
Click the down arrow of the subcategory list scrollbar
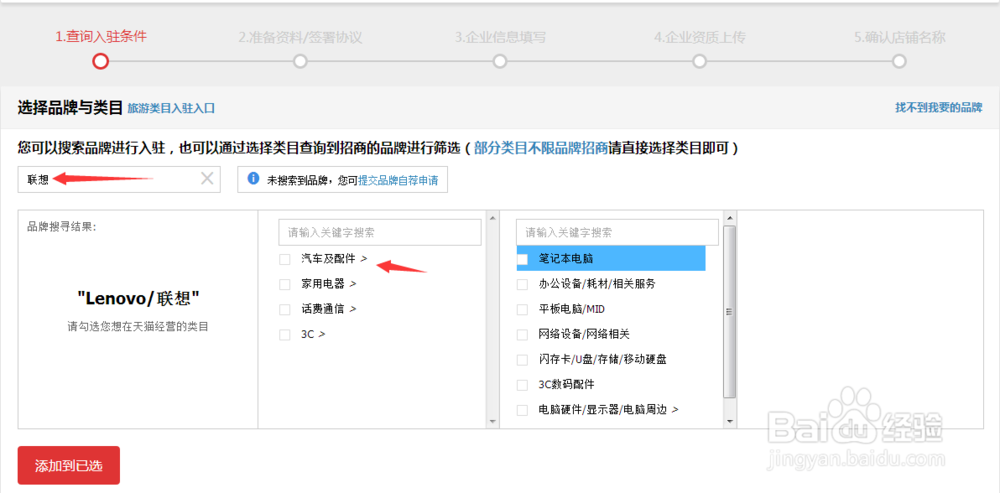pos(730,422)
